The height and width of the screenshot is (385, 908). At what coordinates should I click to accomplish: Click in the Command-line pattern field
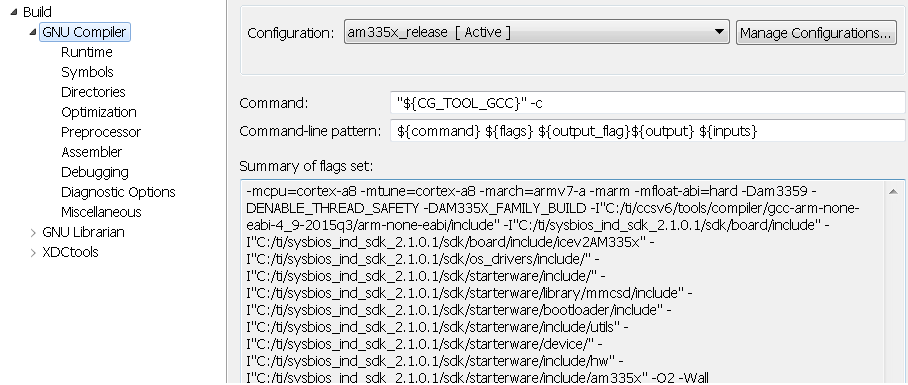coord(647,131)
